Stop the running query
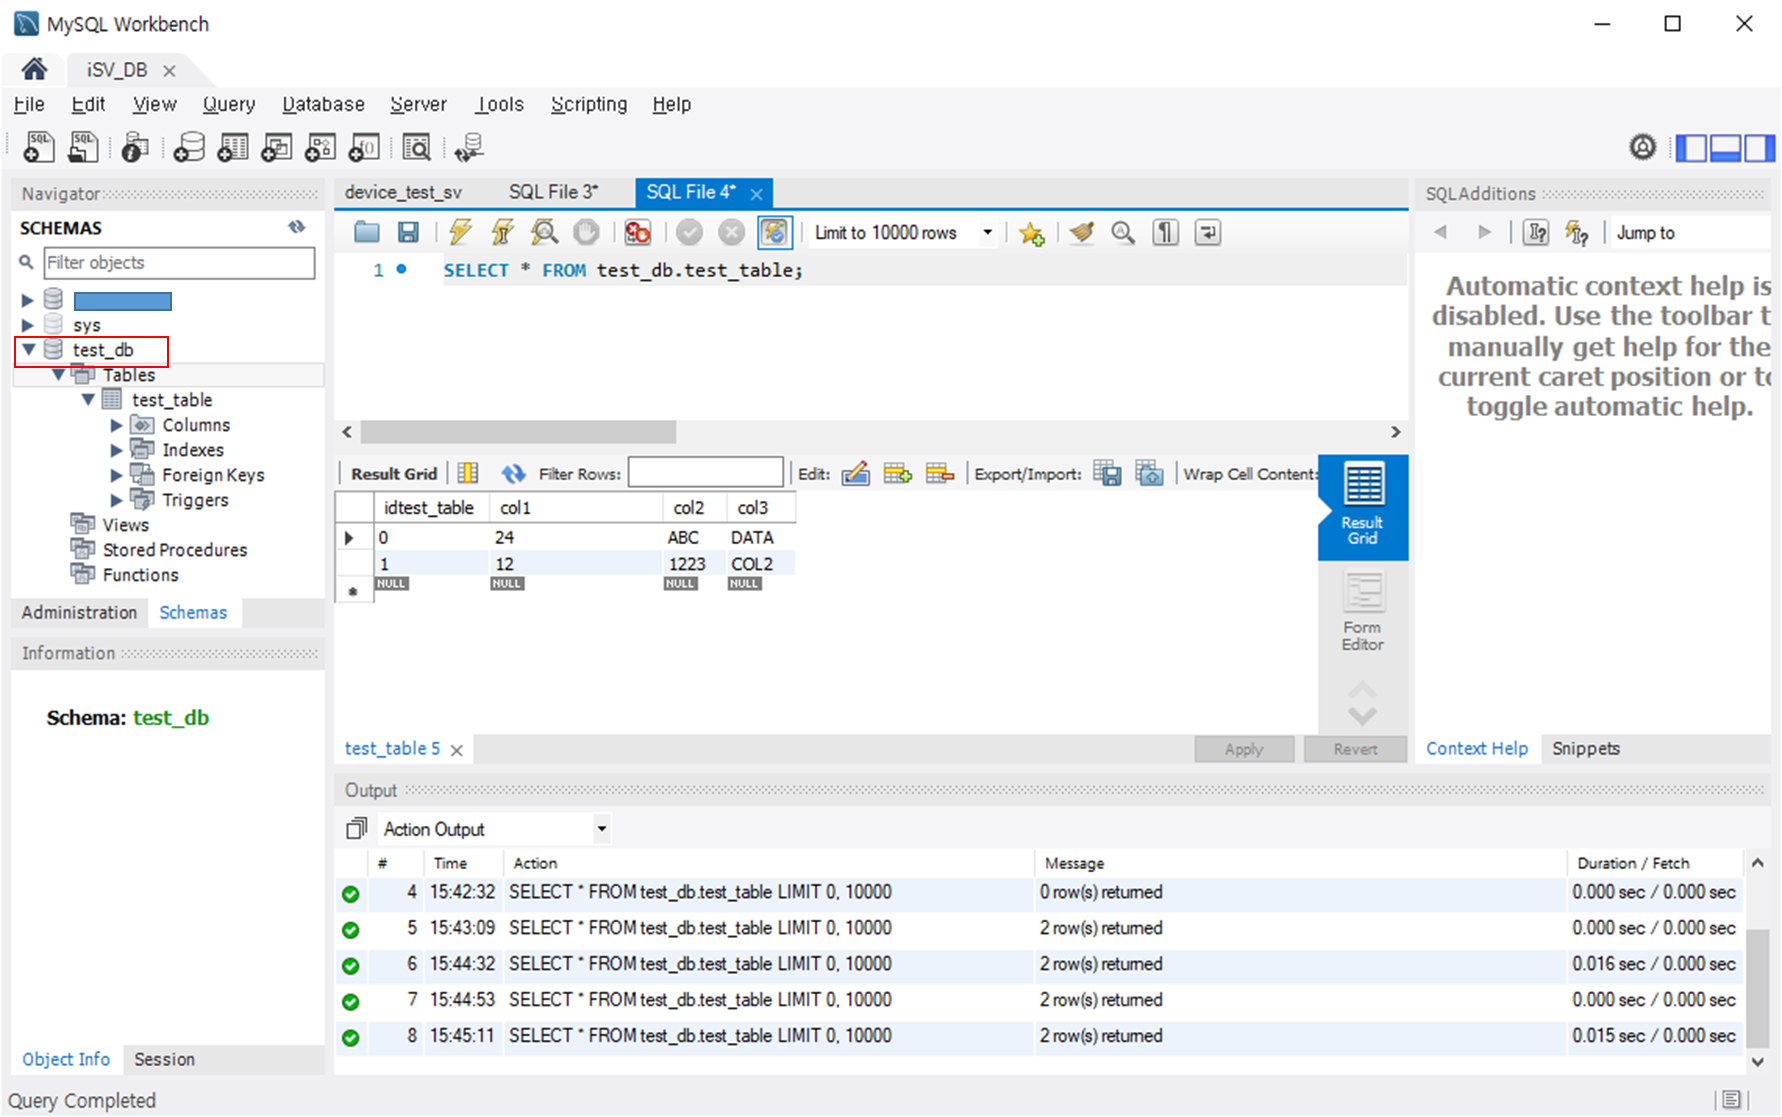 586,233
